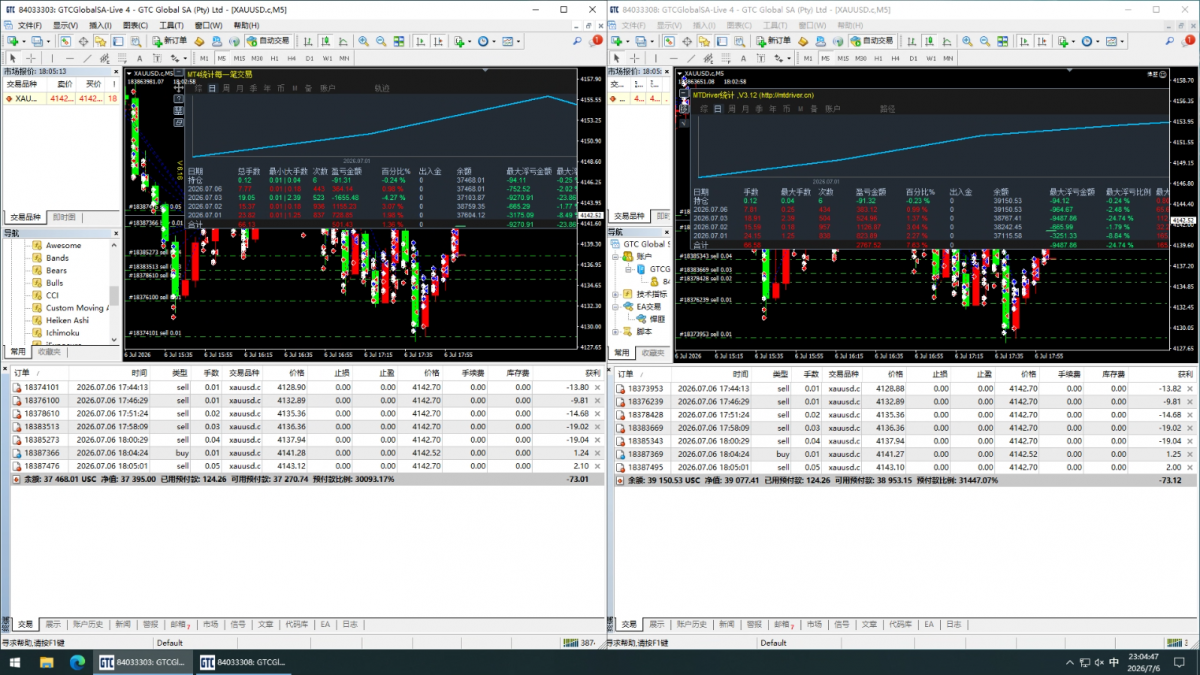Select the crosshair cursor tool in left toolbar
Viewport: 1200px width, 675px height.
(x=31, y=58)
